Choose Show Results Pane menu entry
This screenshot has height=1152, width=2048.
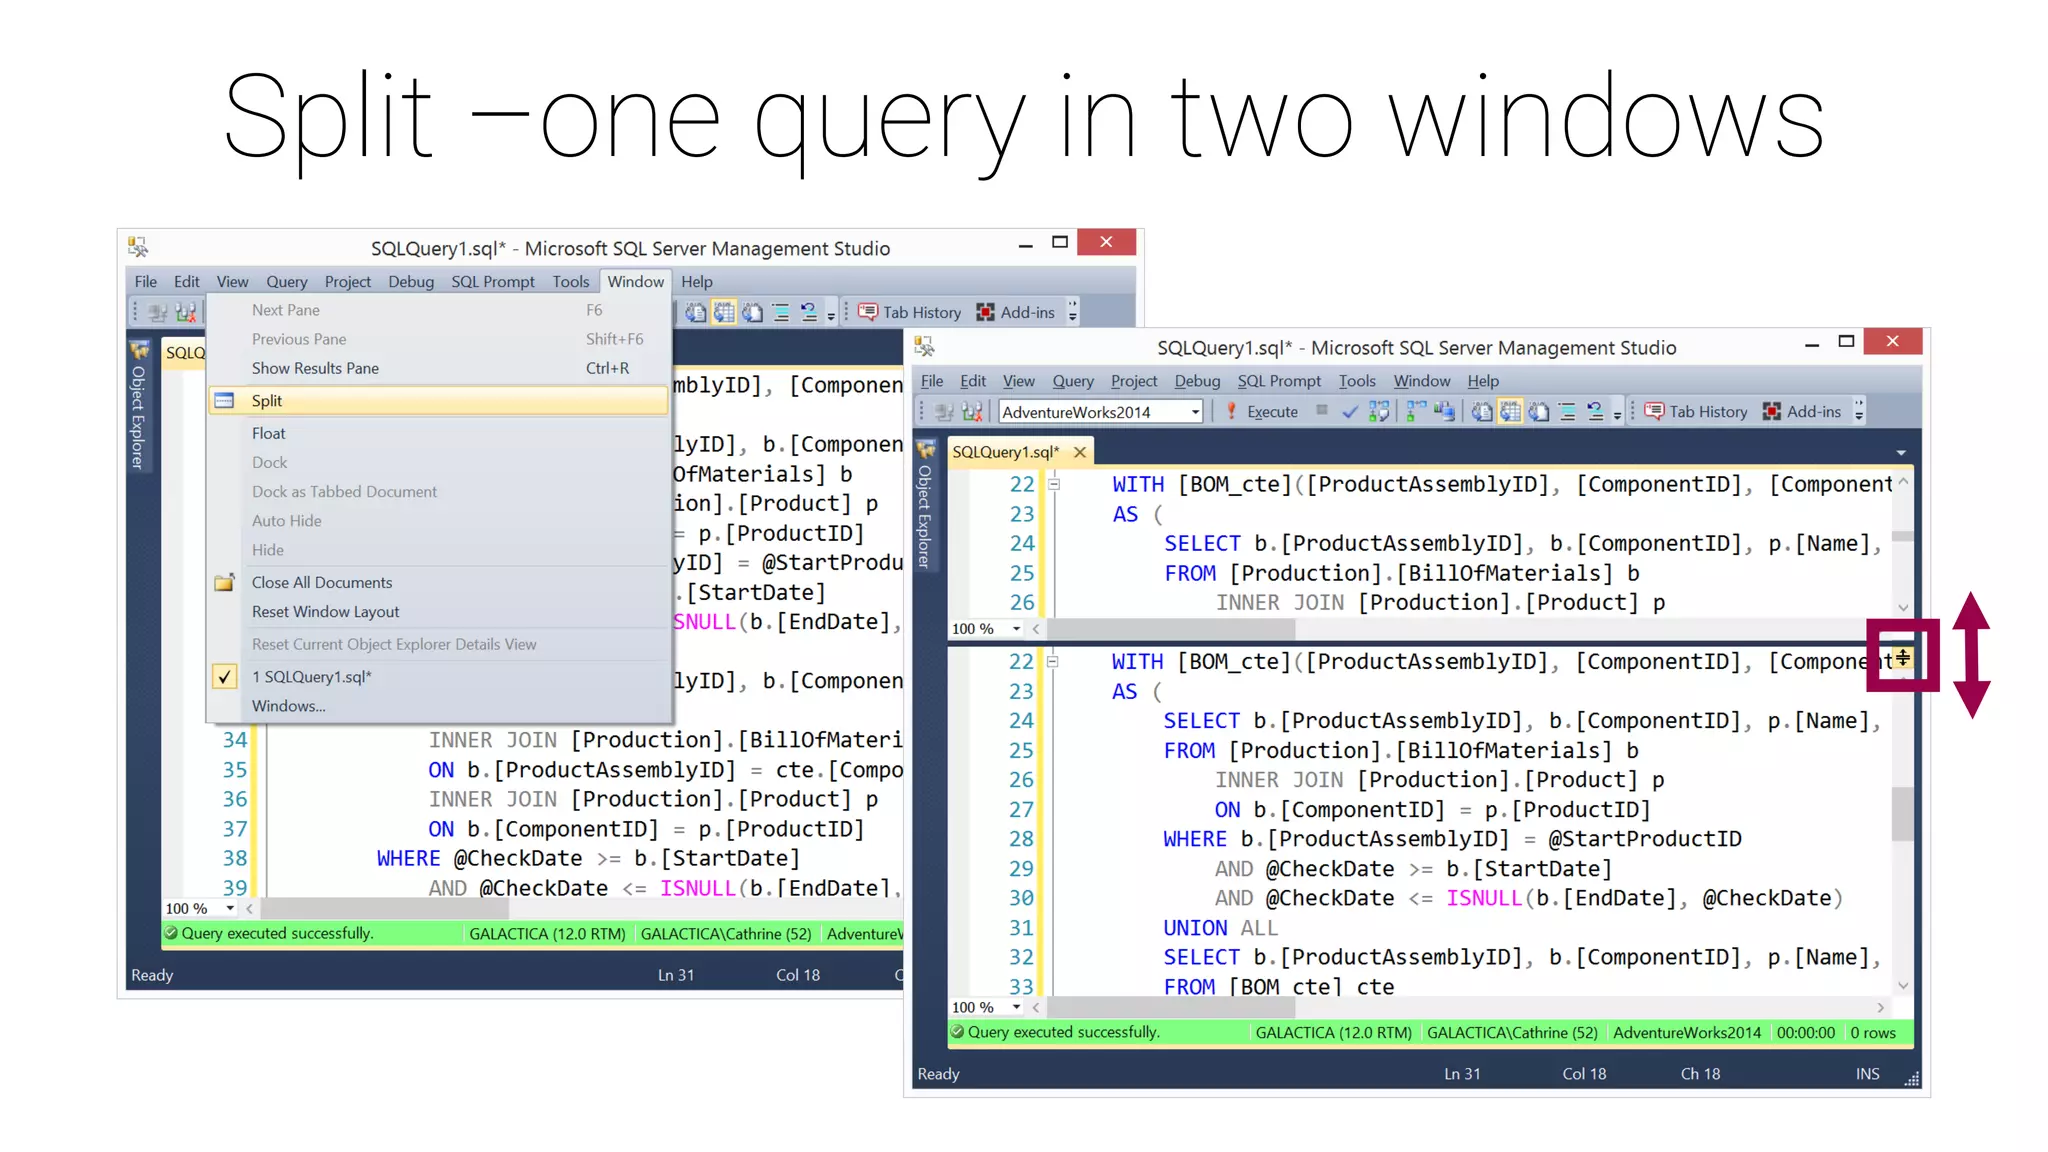(x=438, y=368)
